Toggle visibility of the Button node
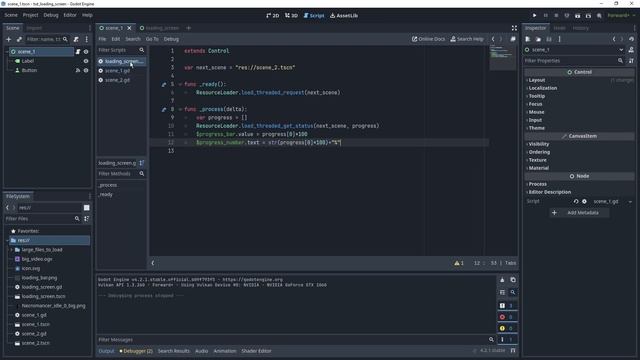The image size is (640, 360). click(x=86, y=70)
